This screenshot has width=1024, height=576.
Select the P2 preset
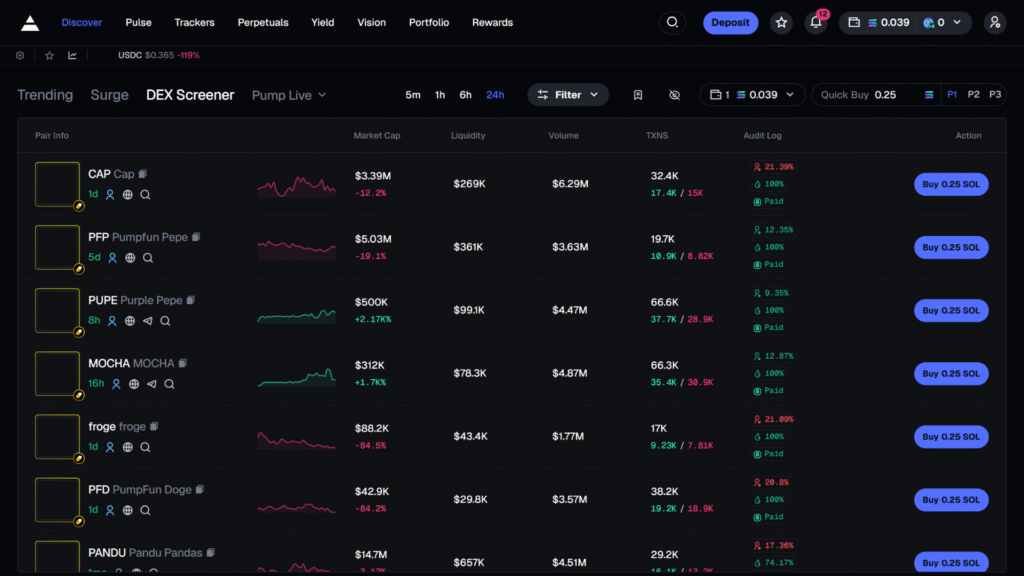click(x=974, y=95)
